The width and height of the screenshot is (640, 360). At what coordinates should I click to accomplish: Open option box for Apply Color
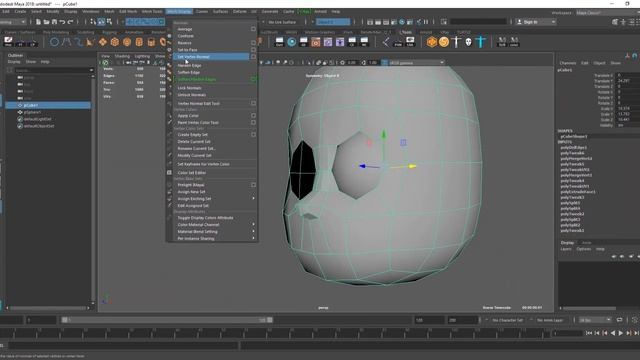(253, 116)
